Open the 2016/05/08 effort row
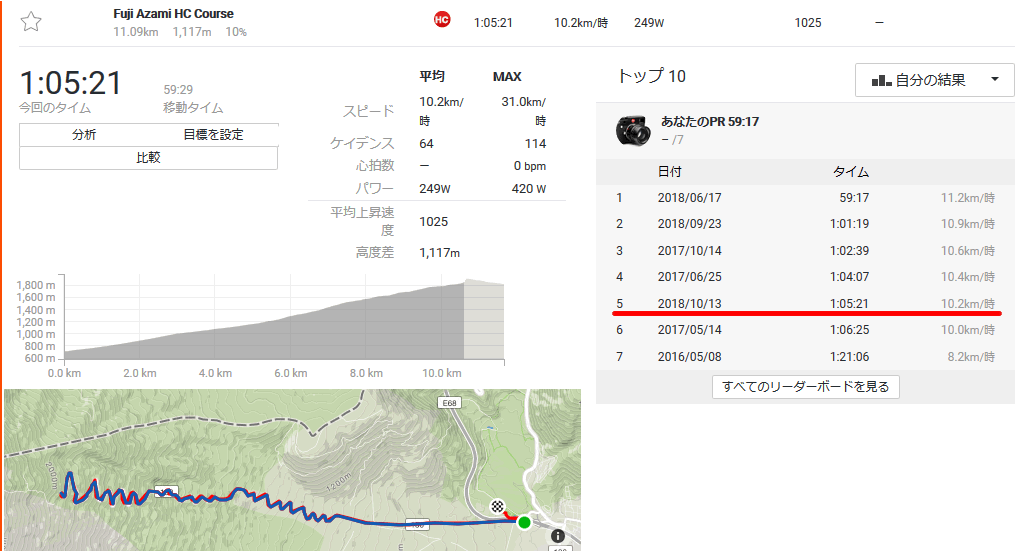The width and height of the screenshot is (1017, 551). coord(805,357)
